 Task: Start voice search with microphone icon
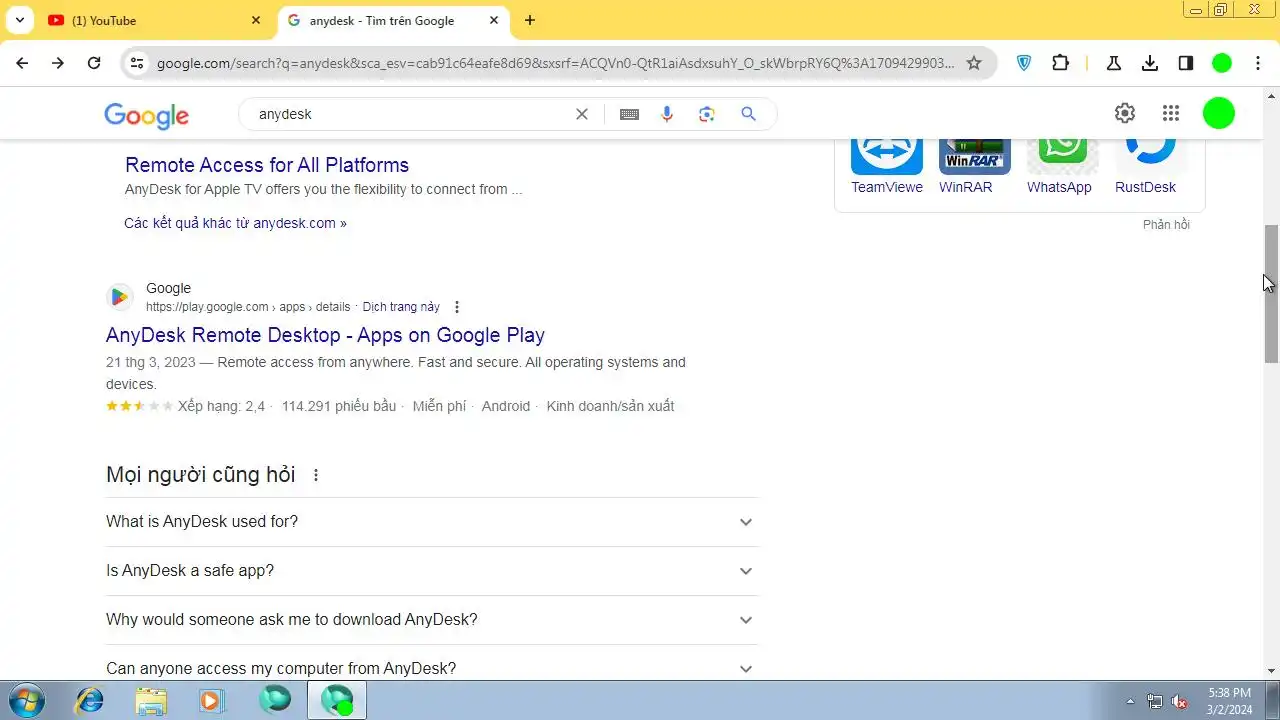pos(667,114)
